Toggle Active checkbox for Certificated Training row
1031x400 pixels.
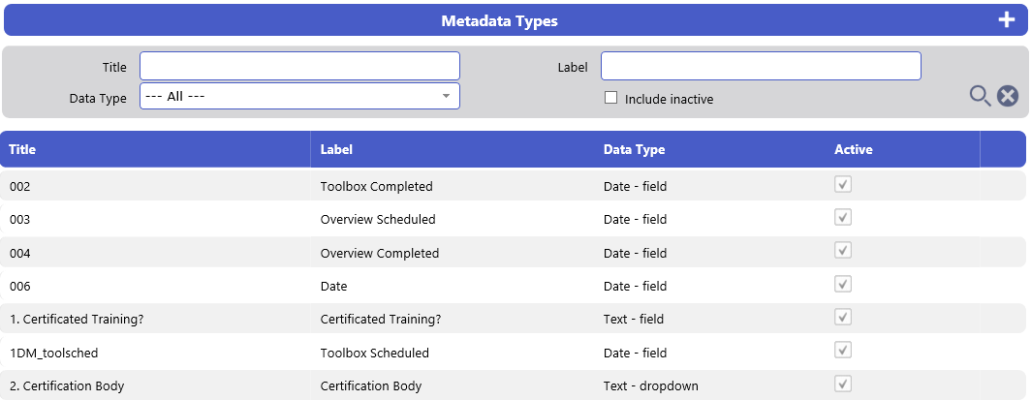[843, 317]
